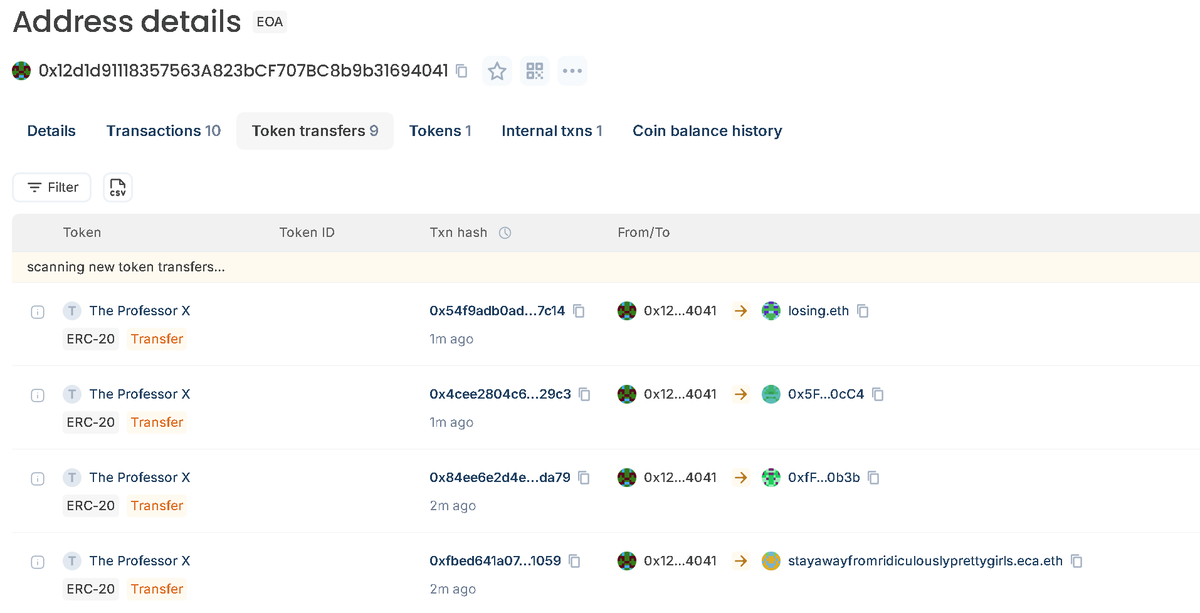
Task: Open the losing.eth address page
Action: tap(818, 311)
